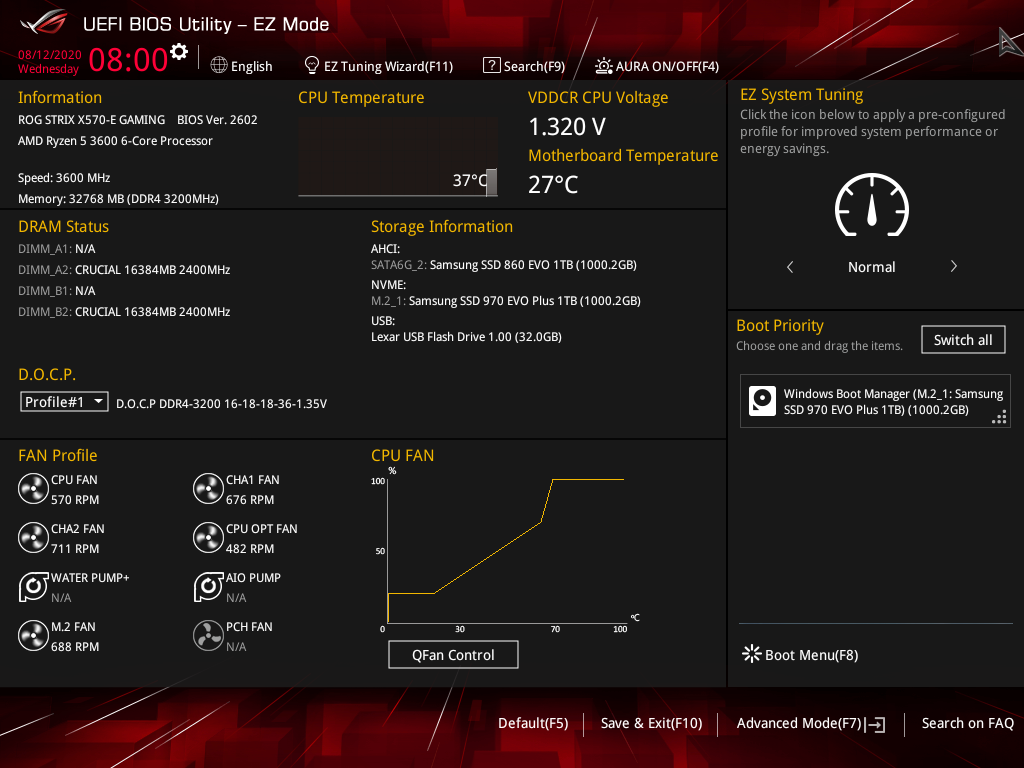Click Default(F5) to load defaults
Image resolution: width=1024 pixels, height=768 pixels.
(x=533, y=723)
